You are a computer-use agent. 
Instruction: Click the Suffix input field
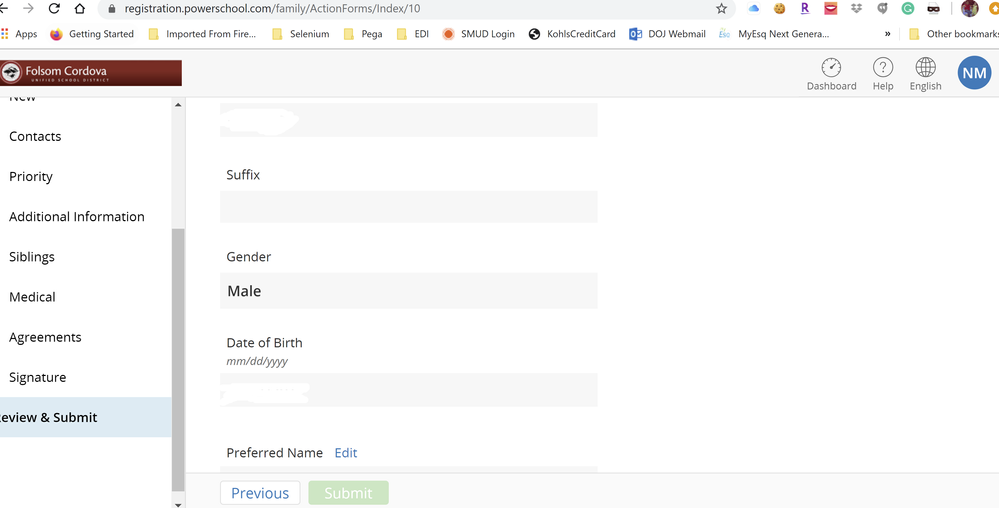[408, 207]
